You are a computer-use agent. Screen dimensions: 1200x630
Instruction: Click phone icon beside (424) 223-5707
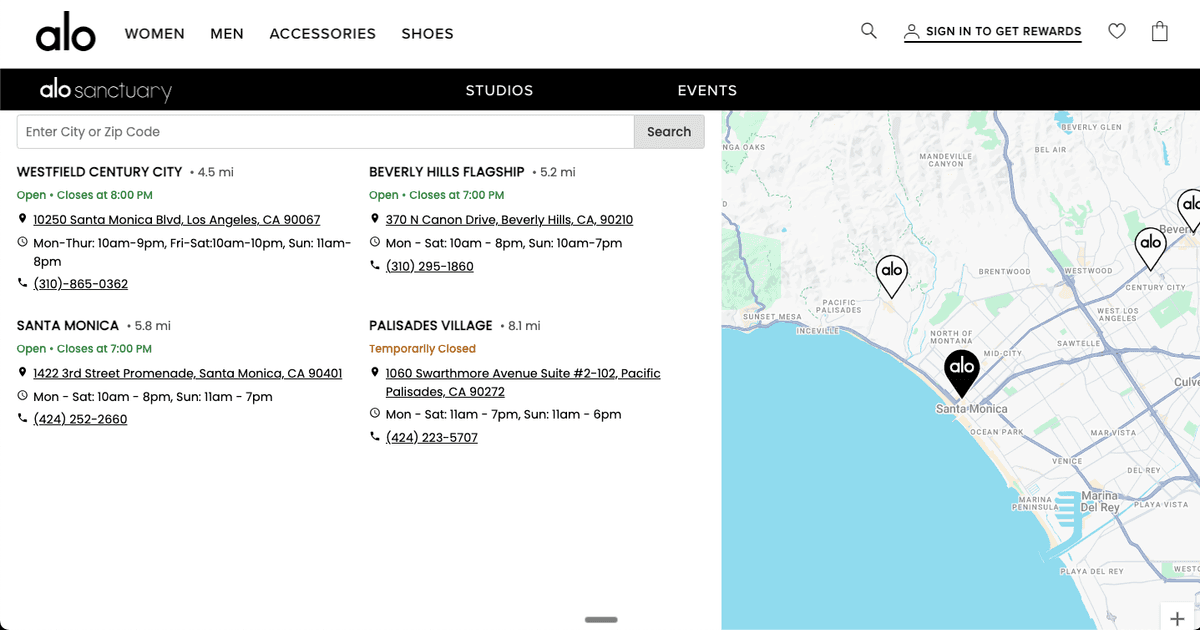[x=375, y=437]
